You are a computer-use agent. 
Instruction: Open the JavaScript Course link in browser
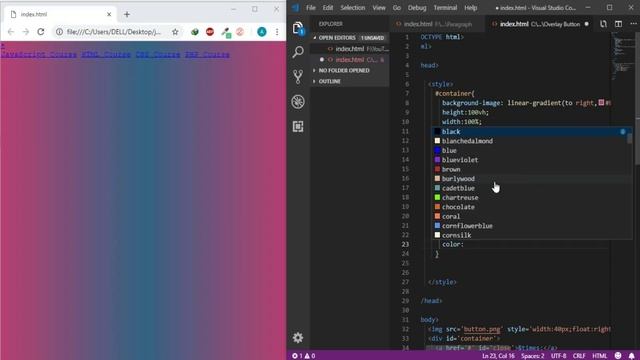38,54
